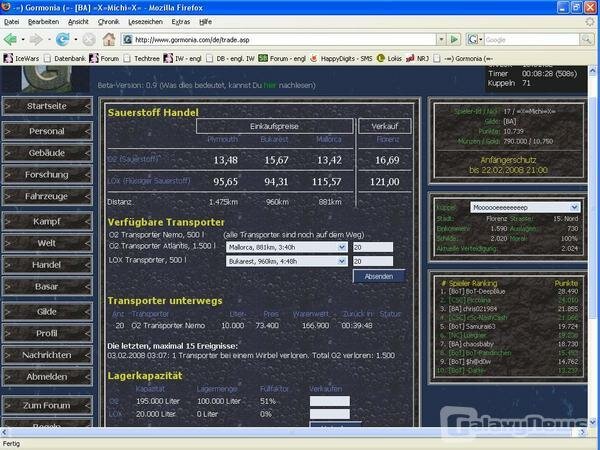Go to Forschung in the sidebar

point(46,174)
